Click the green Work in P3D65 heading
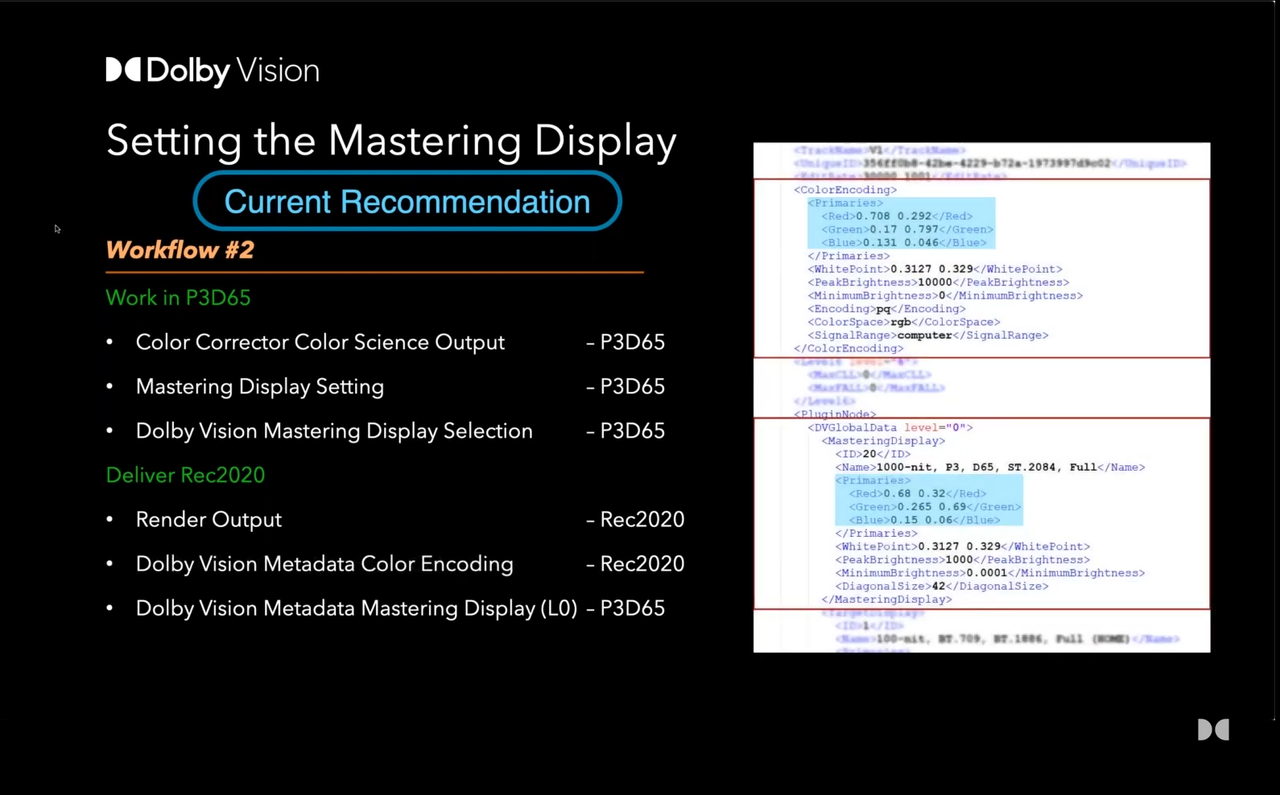 pos(178,298)
